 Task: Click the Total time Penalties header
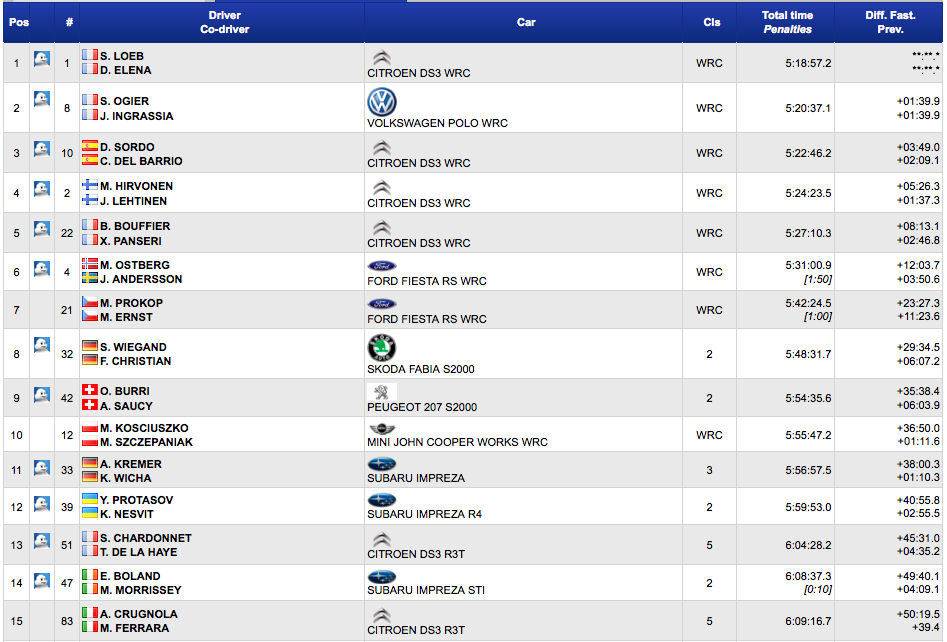click(787, 22)
